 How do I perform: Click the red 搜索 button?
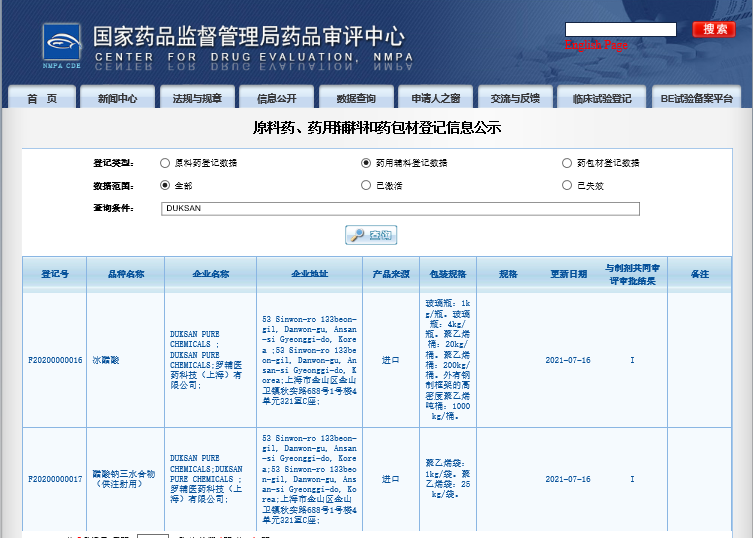pyautogui.click(x=714, y=29)
